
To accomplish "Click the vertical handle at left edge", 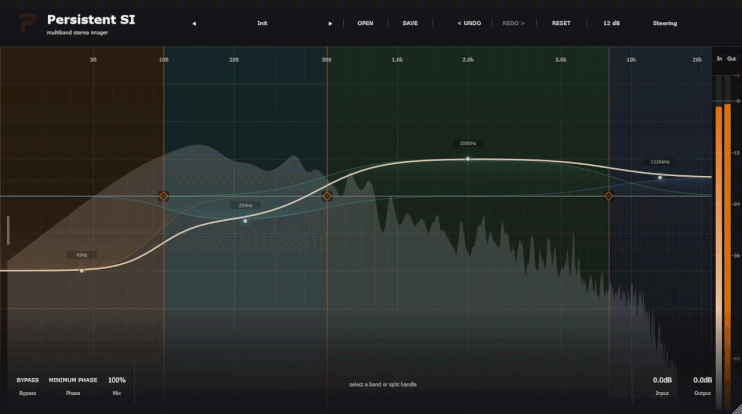I will tap(8, 230).
